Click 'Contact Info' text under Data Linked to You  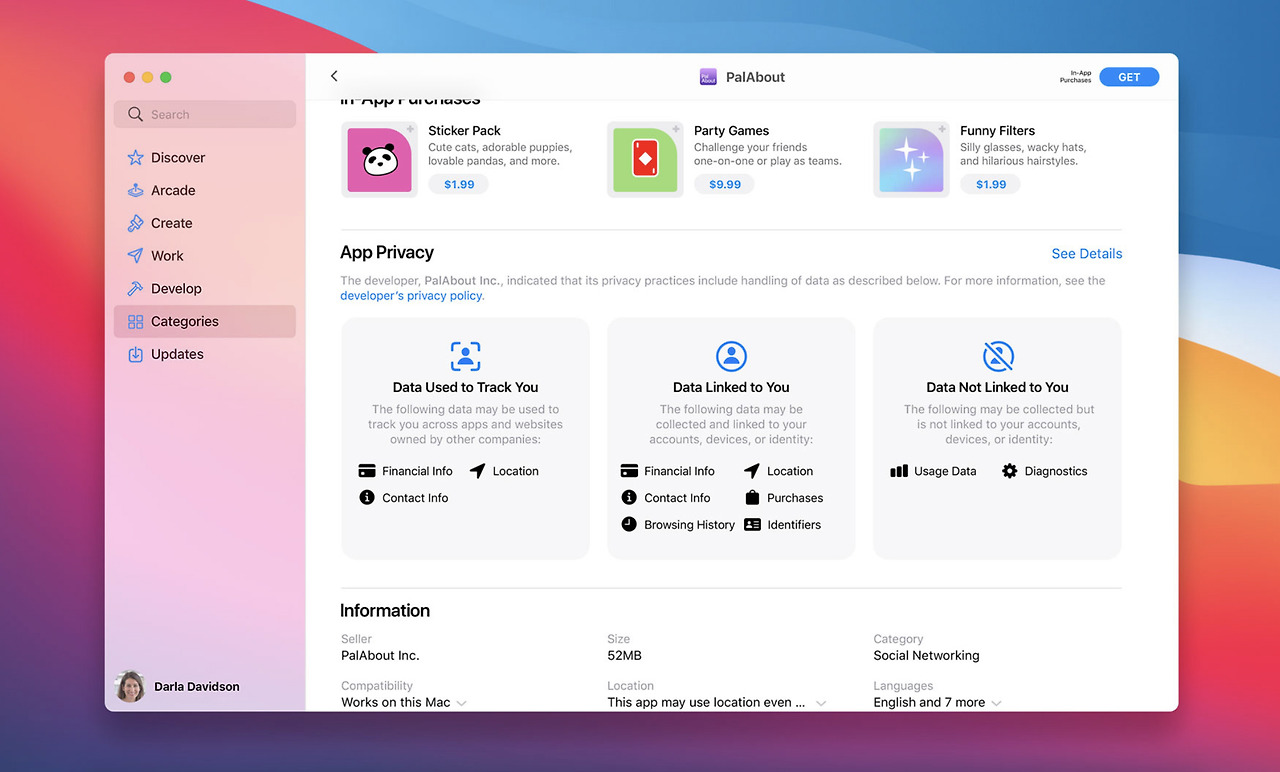click(678, 498)
